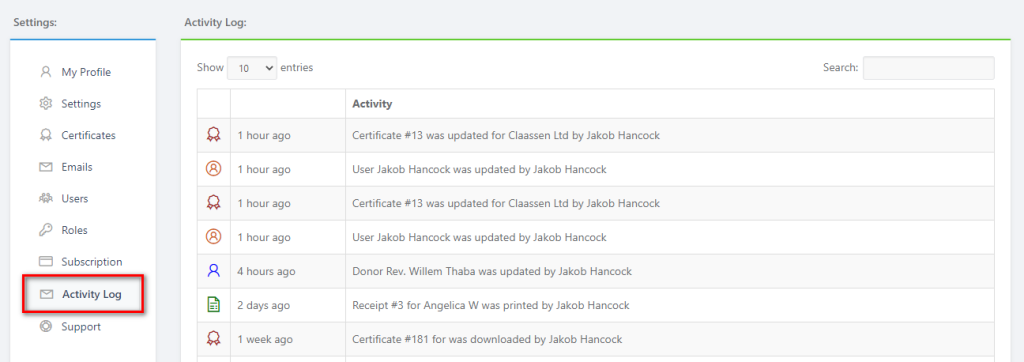Click the Roles key icon
Screen dimensions: 1024x362
(45, 230)
